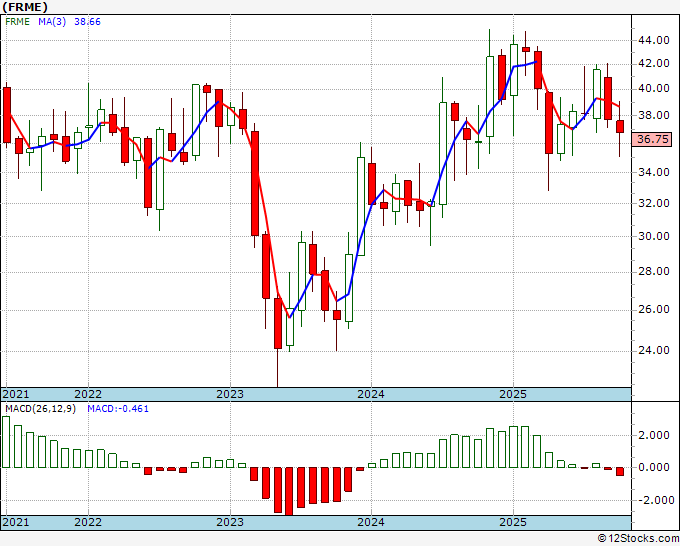Viewport: 680px width, 546px height.
Task: Select 2023 on the MACD panel time axis
Action: (x=230, y=522)
